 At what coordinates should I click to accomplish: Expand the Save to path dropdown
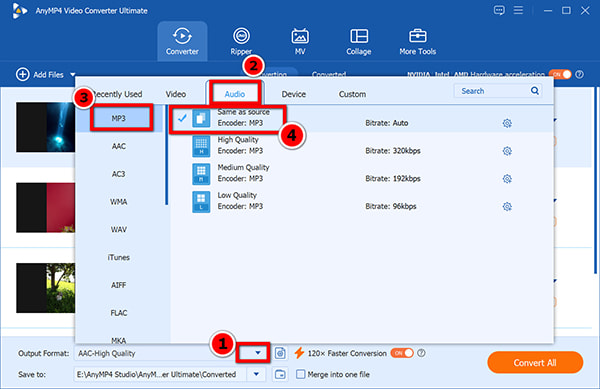tap(256, 374)
